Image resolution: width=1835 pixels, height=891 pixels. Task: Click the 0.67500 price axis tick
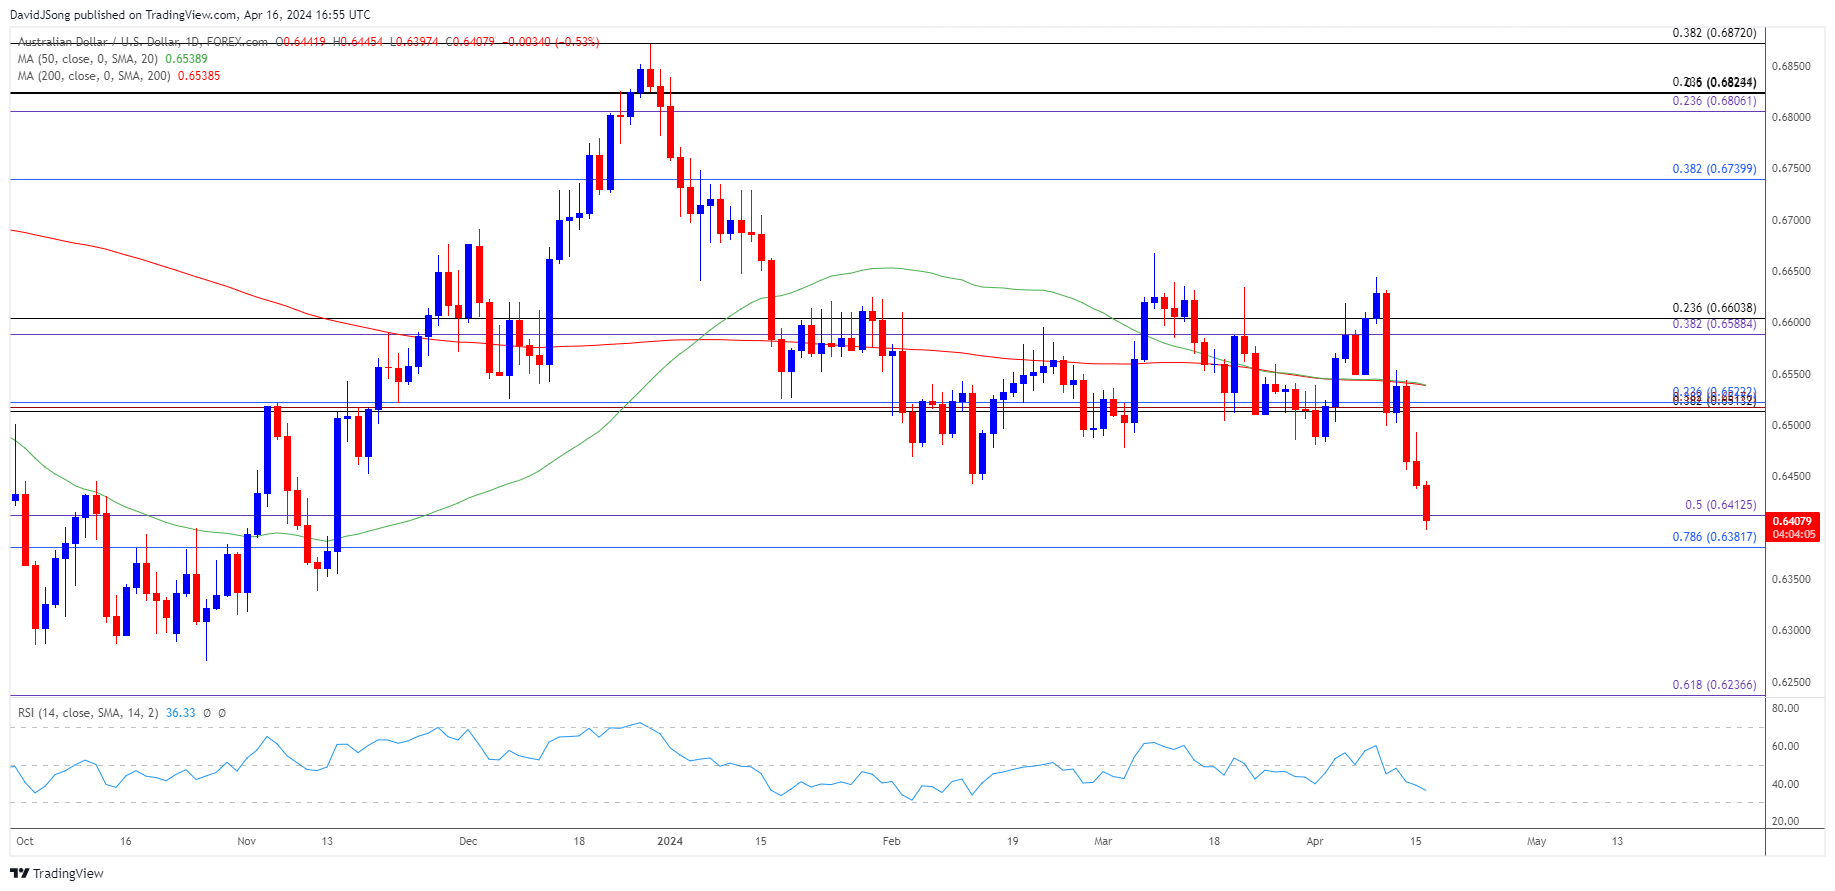click(x=1791, y=169)
